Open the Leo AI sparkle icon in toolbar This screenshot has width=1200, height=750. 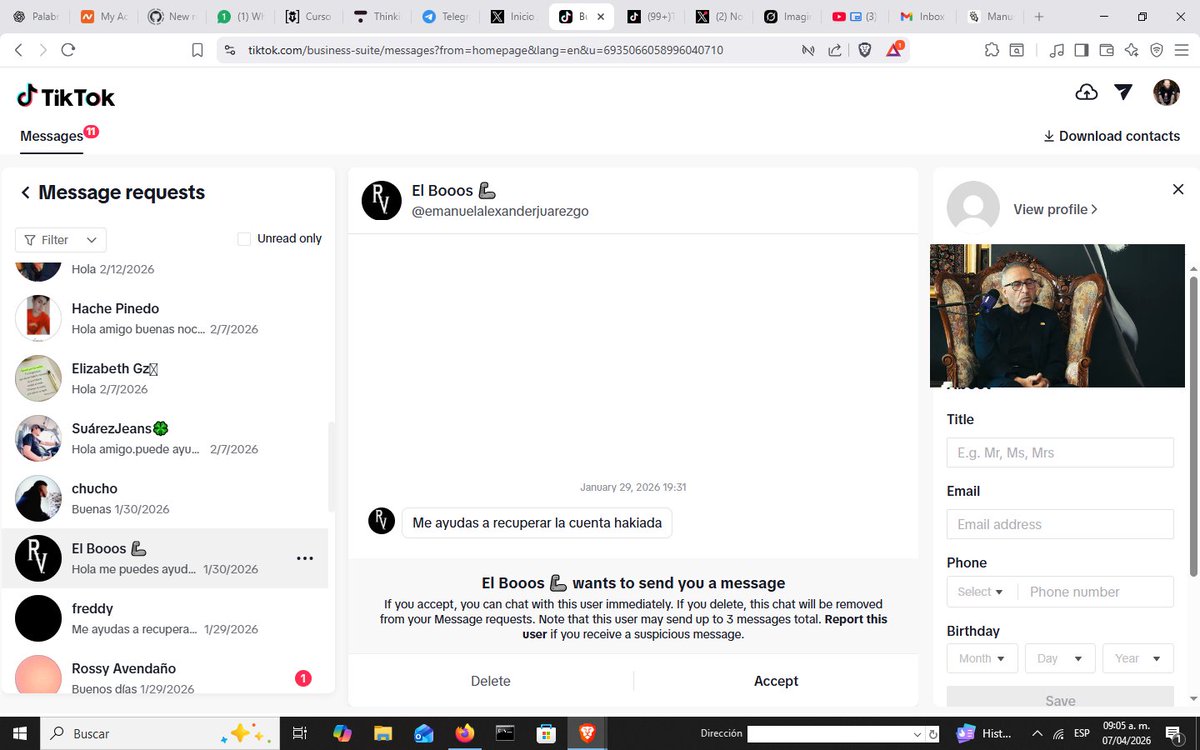(x=1131, y=49)
